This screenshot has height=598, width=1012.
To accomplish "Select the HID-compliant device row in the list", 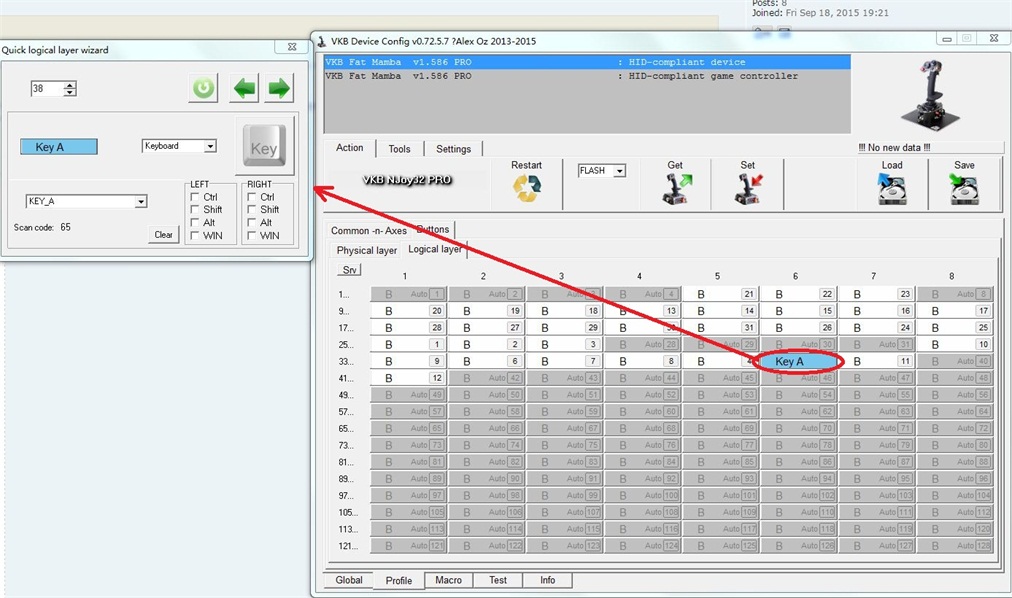I will [587, 62].
